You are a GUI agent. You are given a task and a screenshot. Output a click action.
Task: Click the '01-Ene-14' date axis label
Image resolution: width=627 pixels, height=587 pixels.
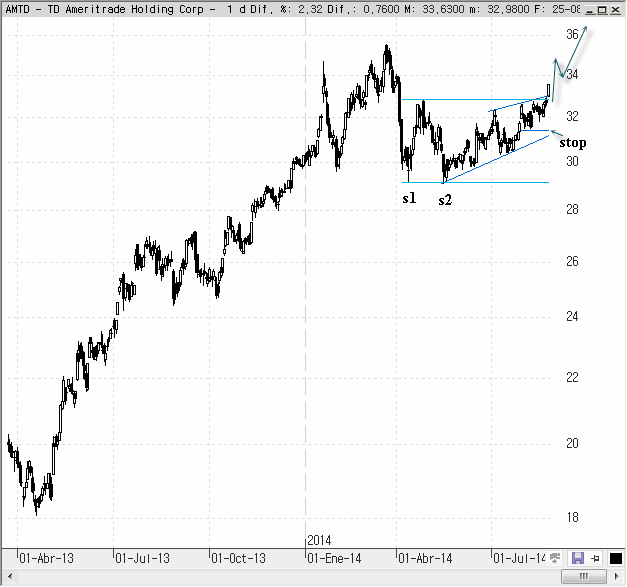point(334,558)
